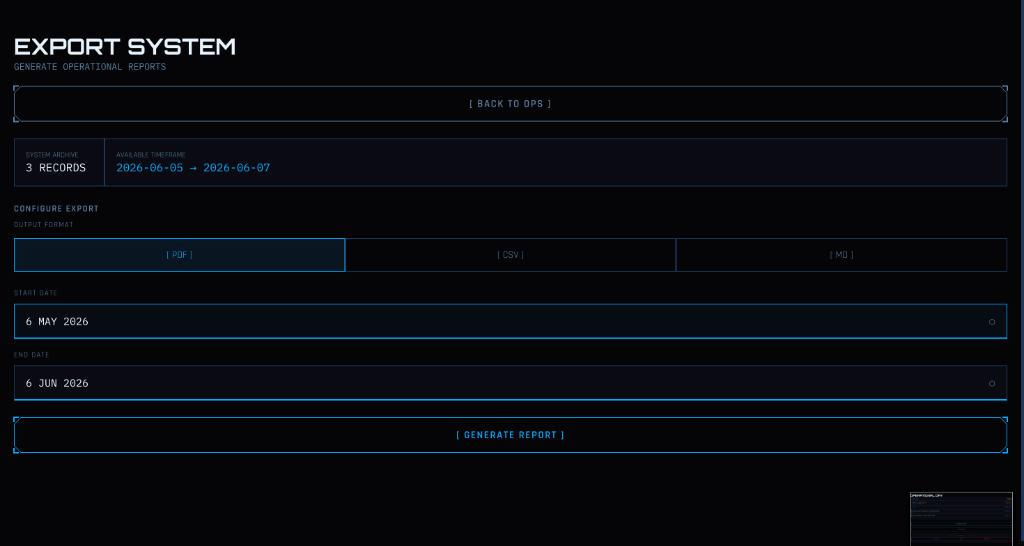Click the EXPORT SYSTEM heading

tap(125, 47)
